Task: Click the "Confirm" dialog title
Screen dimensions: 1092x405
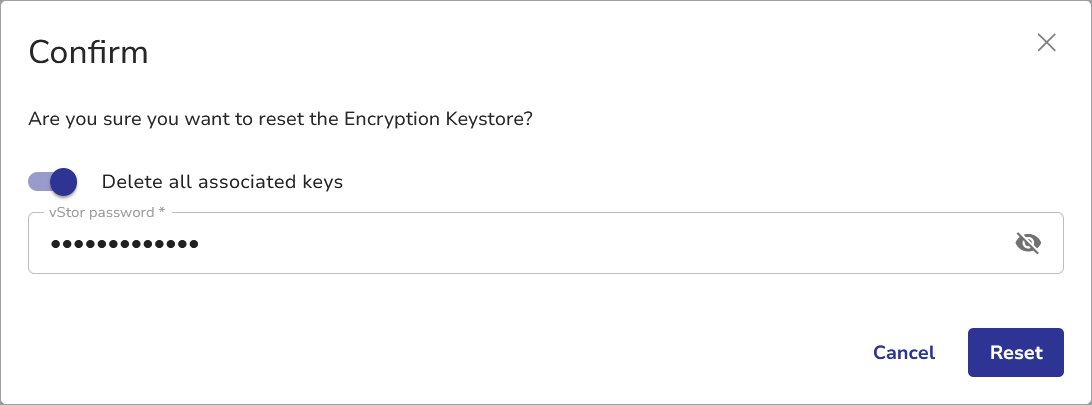Action: click(88, 52)
